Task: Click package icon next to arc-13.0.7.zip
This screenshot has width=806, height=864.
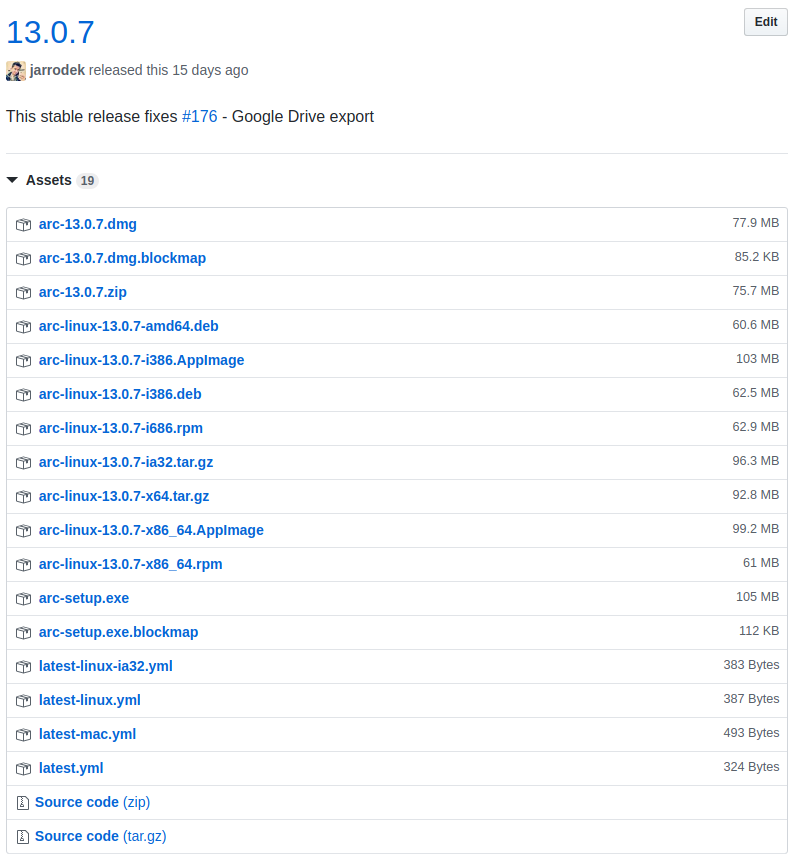Action: tap(23, 293)
